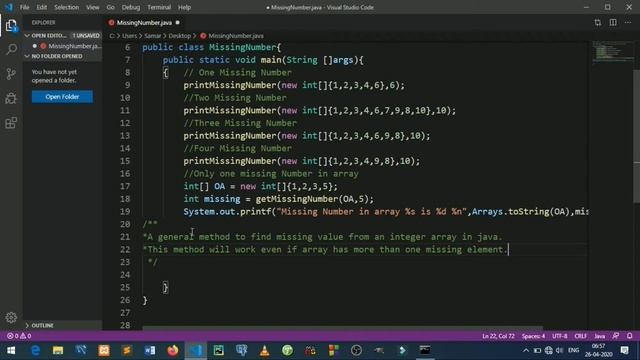Click the ENG language indicator in taskbar
The width and height of the screenshot is (640, 360).
click(573, 350)
